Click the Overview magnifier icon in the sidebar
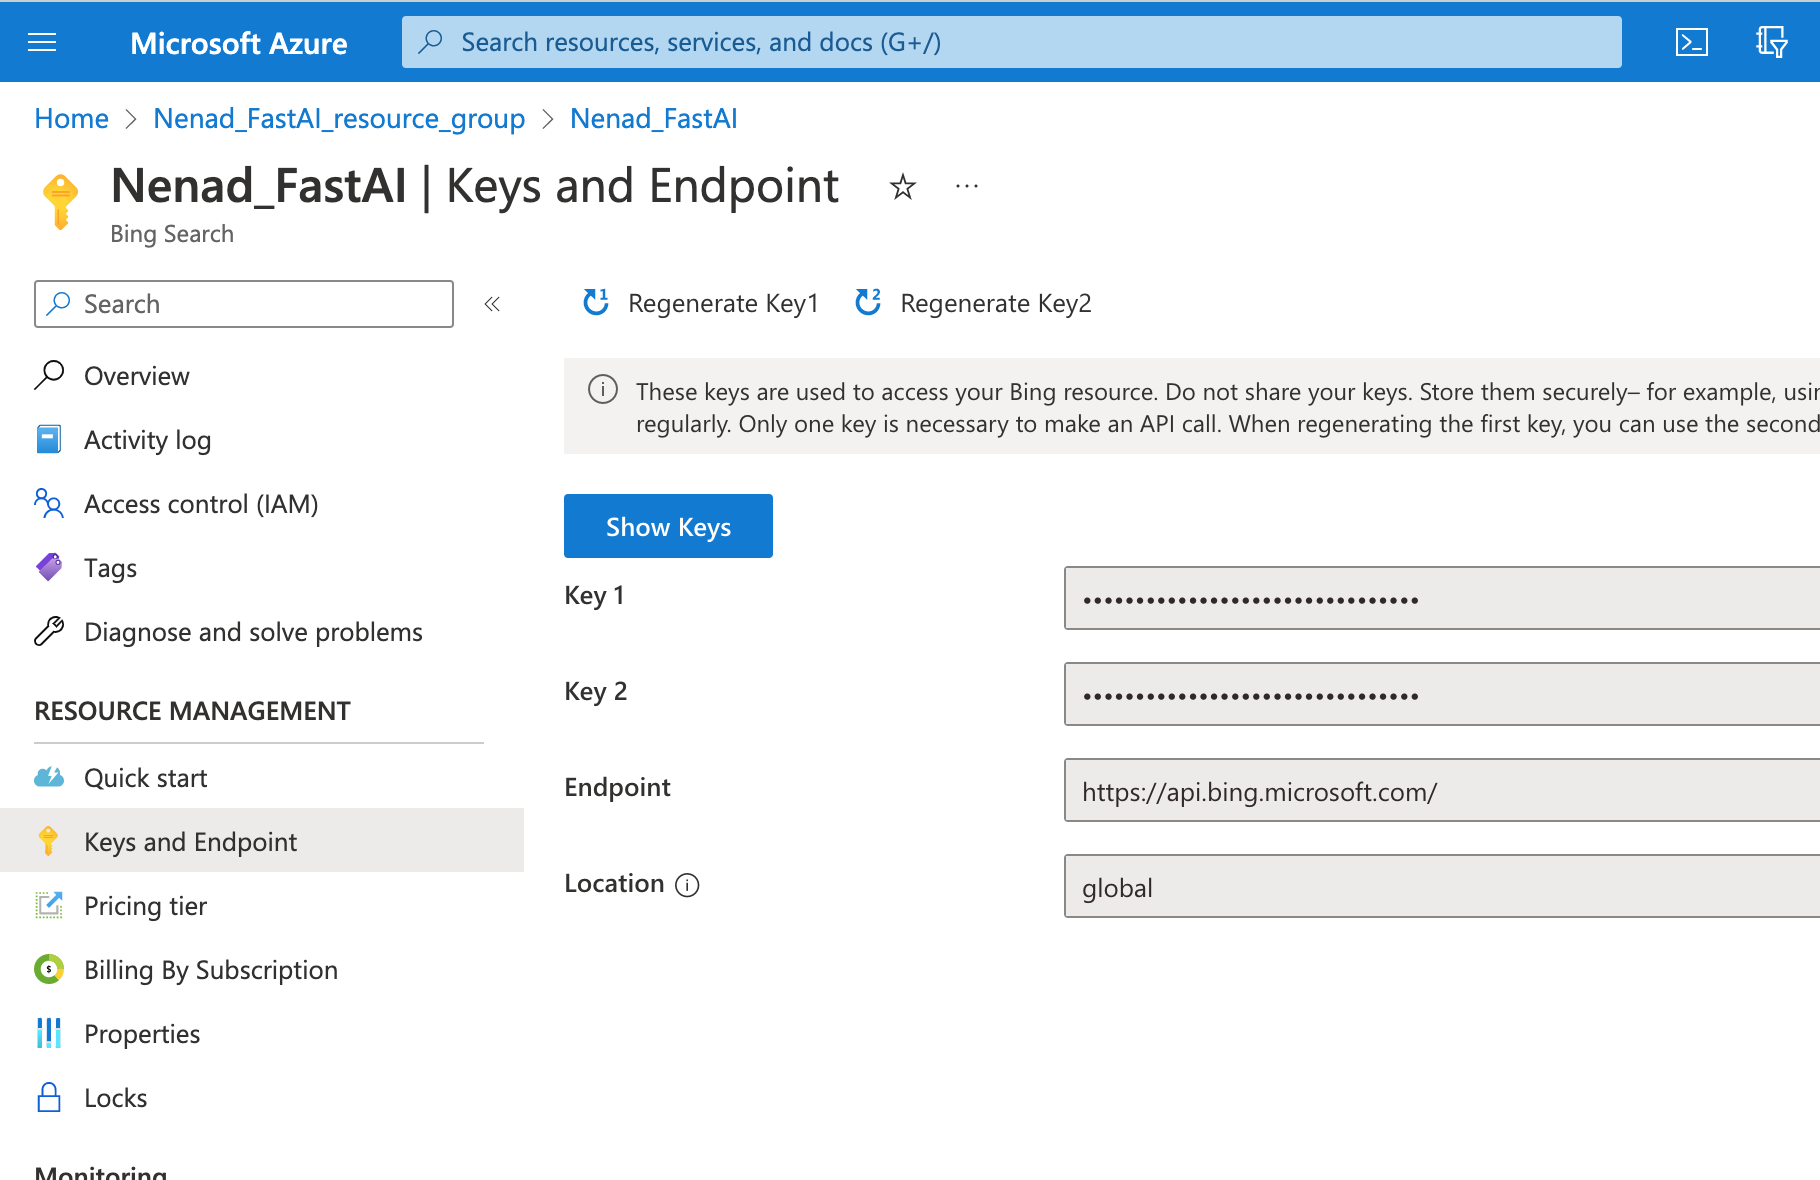 (x=49, y=375)
